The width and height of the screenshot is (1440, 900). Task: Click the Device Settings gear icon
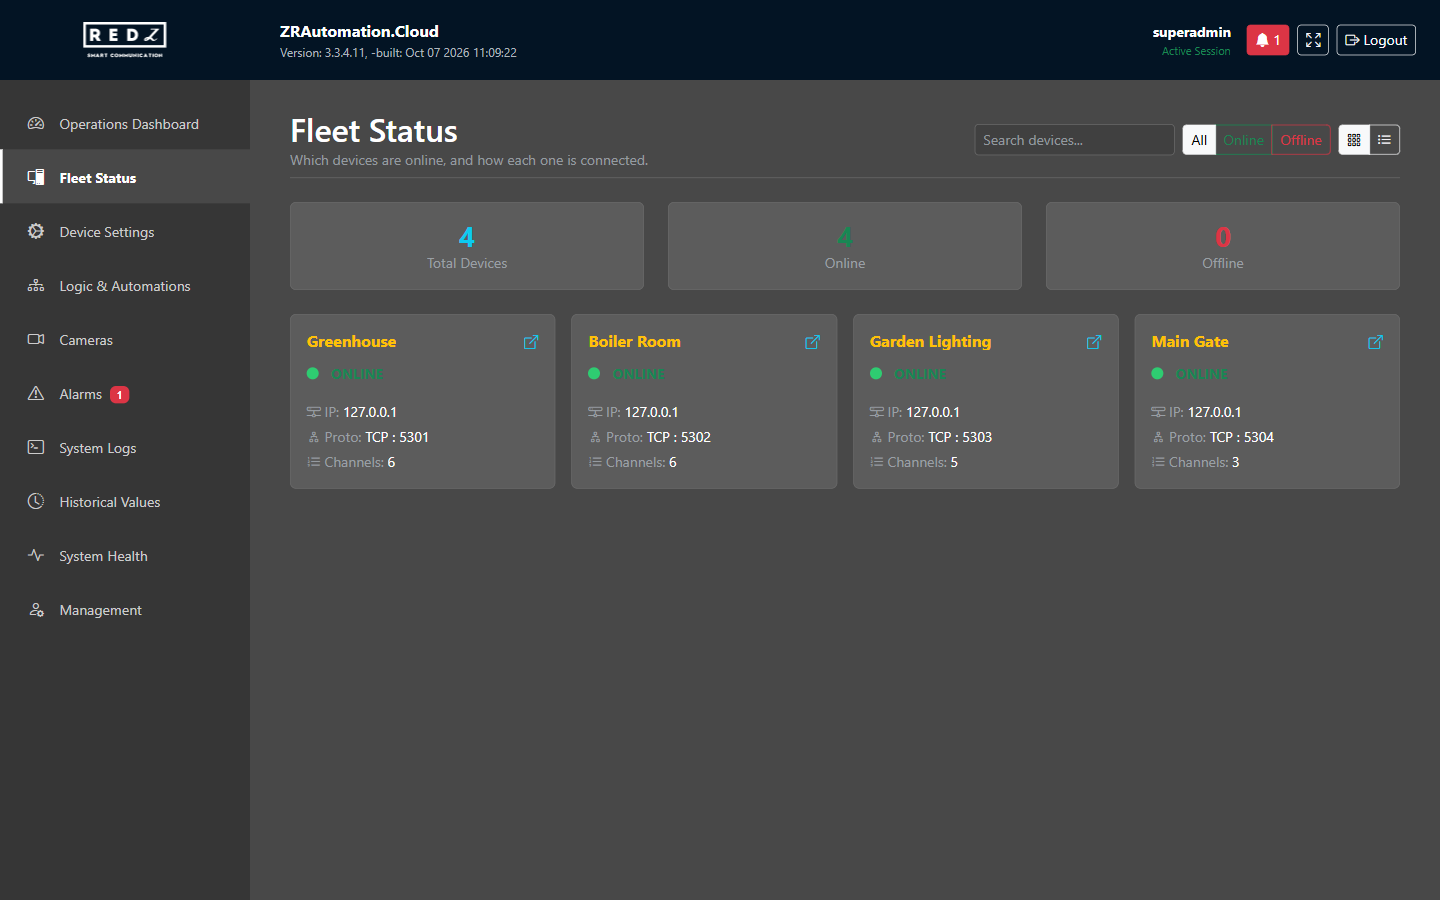(x=36, y=232)
